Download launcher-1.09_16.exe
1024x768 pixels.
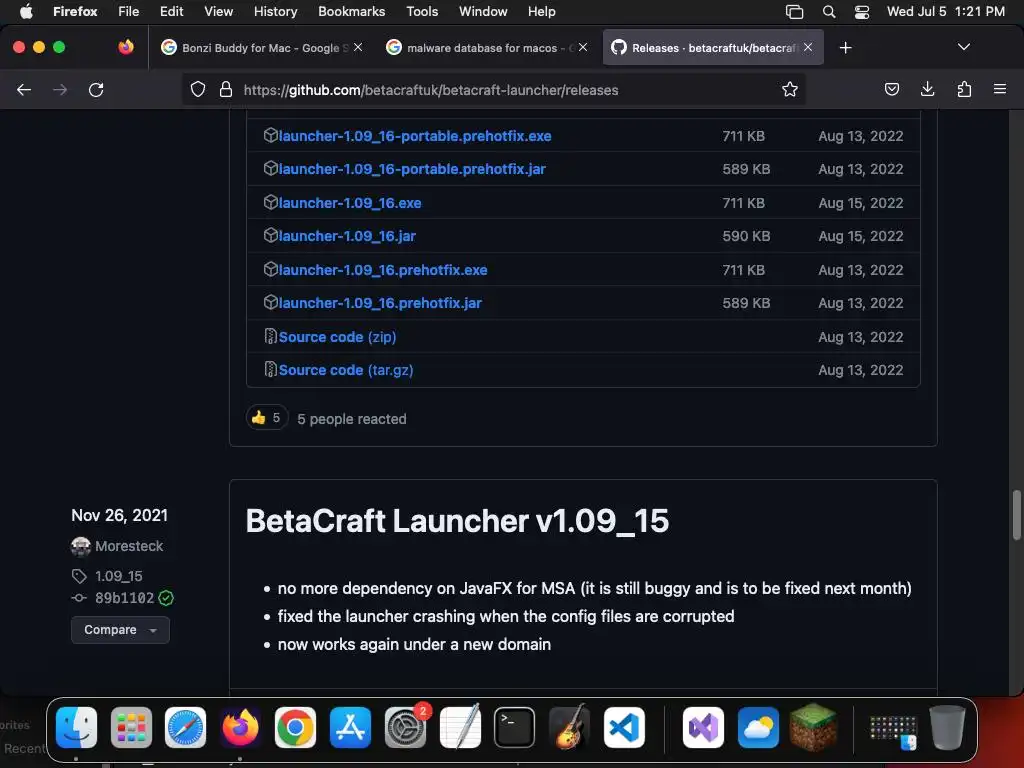click(350, 203)
